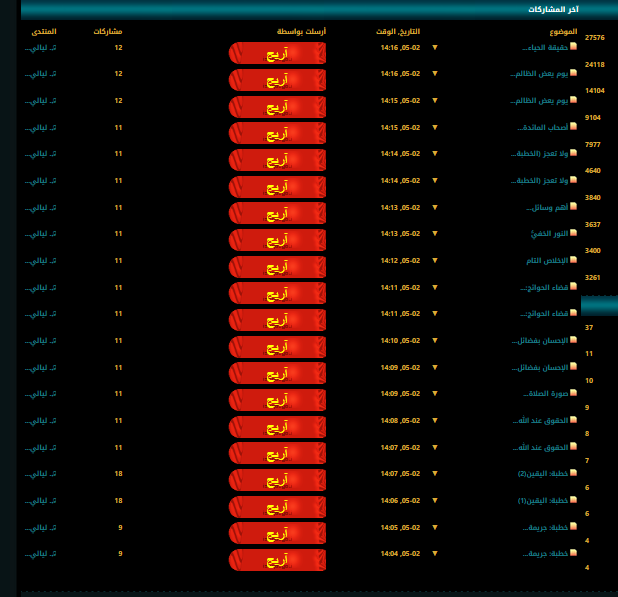The width and height of the screenshot is (618, 597).
Task: Click the الموضوع column header
Action: point(563,32)
